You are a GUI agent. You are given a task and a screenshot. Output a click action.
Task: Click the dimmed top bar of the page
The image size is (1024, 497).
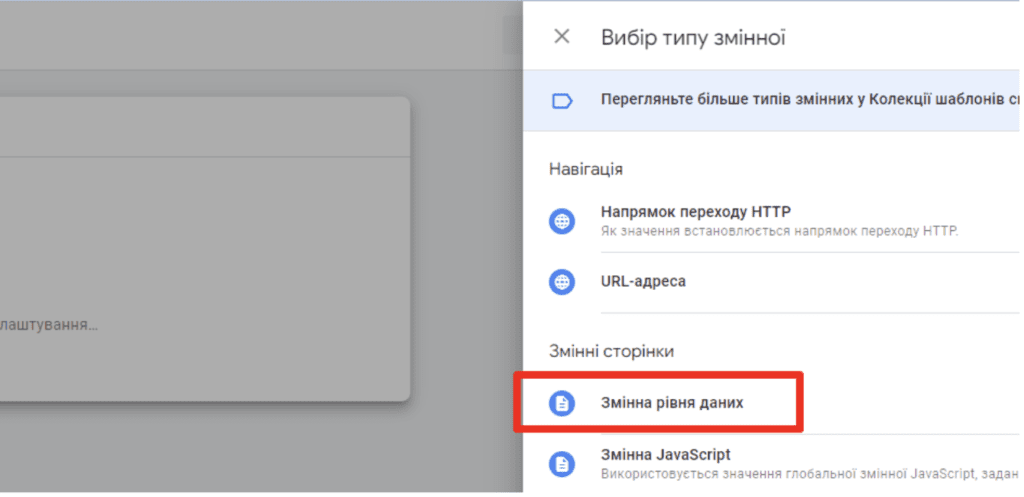coord(261,35)
